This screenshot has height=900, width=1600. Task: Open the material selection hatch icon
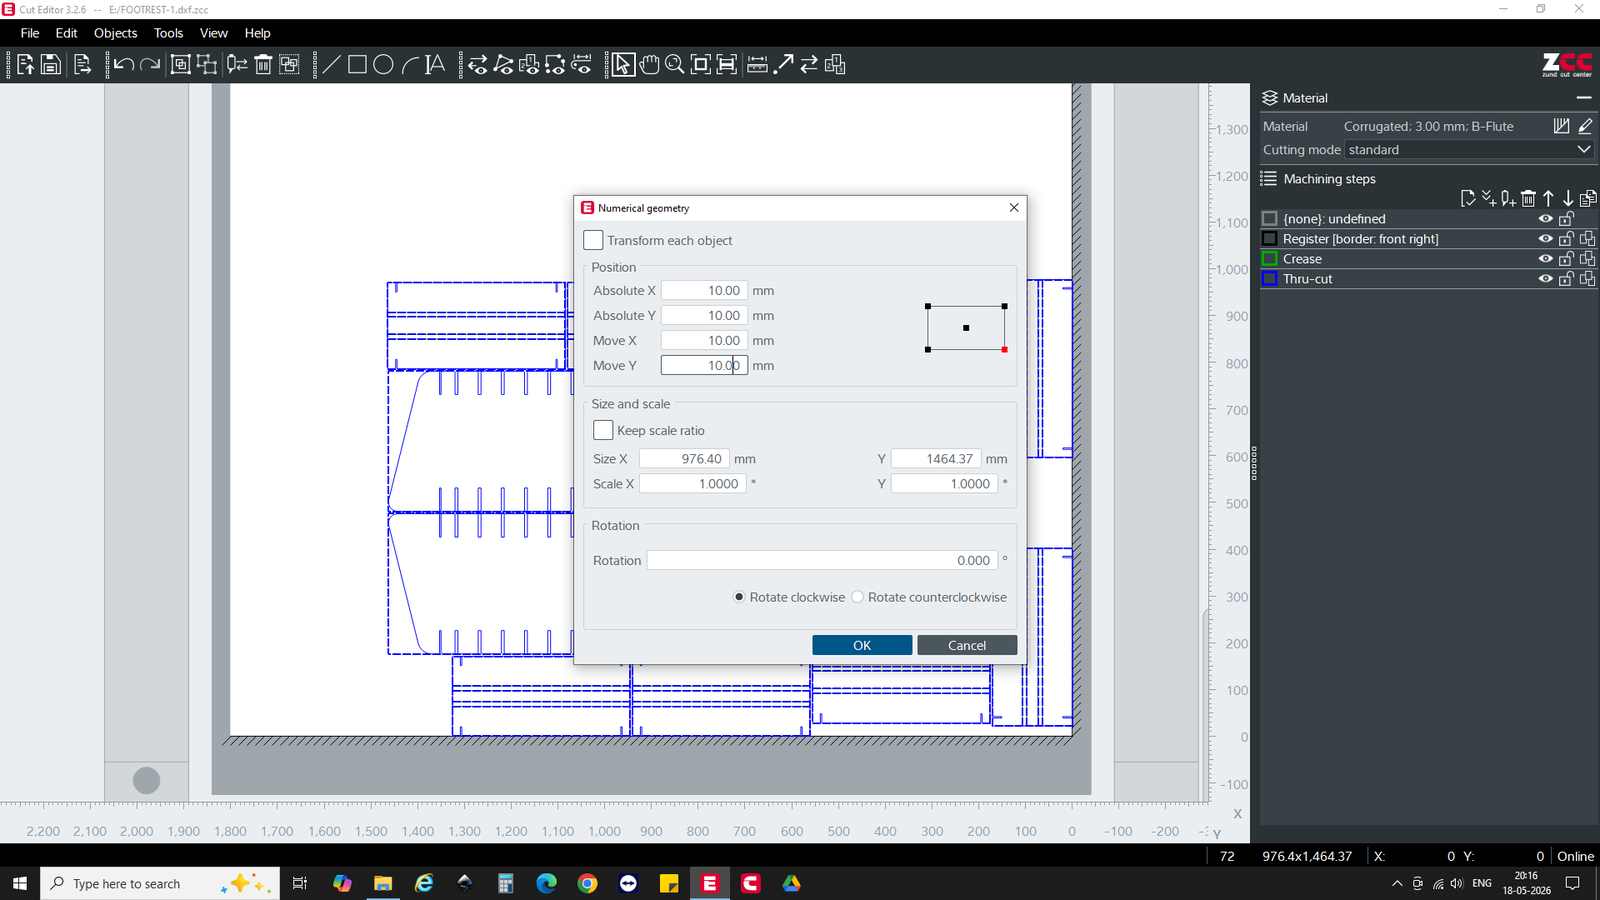click(1561, 126)
